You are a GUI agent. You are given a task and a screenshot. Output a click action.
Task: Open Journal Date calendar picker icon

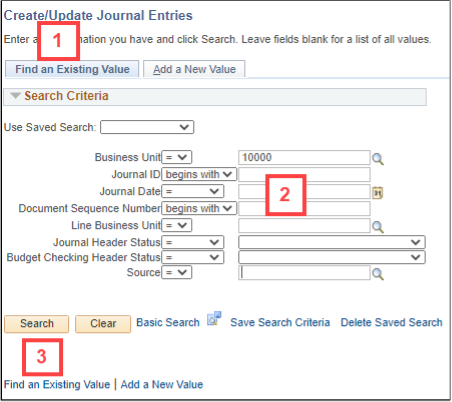point(377,193)
